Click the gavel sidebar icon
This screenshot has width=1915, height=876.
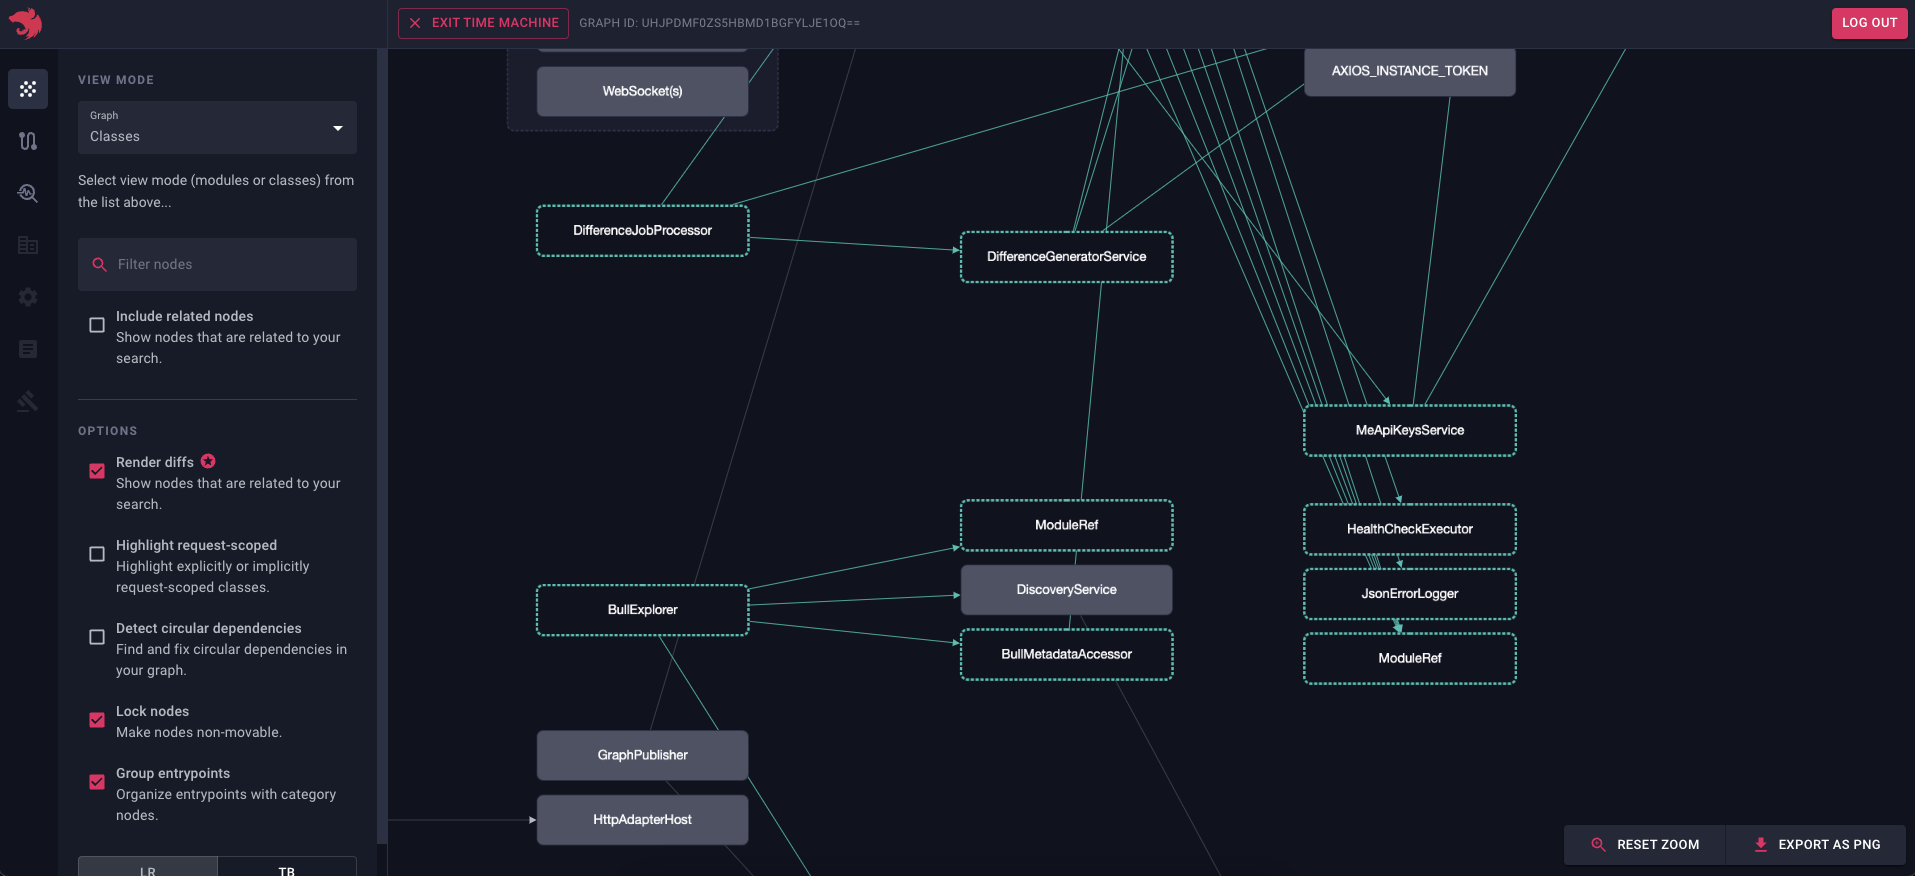[x=28, y=401]
